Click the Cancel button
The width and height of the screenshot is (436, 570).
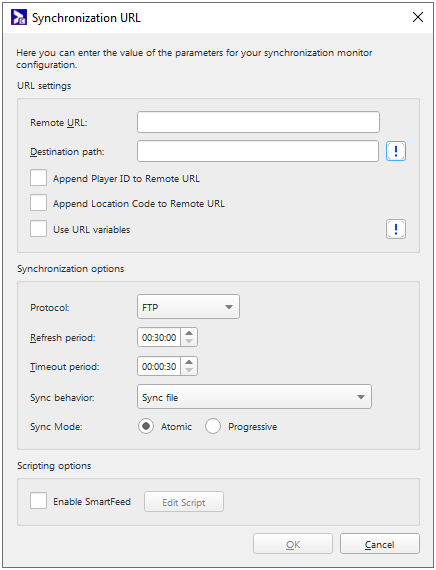[380, 544]
